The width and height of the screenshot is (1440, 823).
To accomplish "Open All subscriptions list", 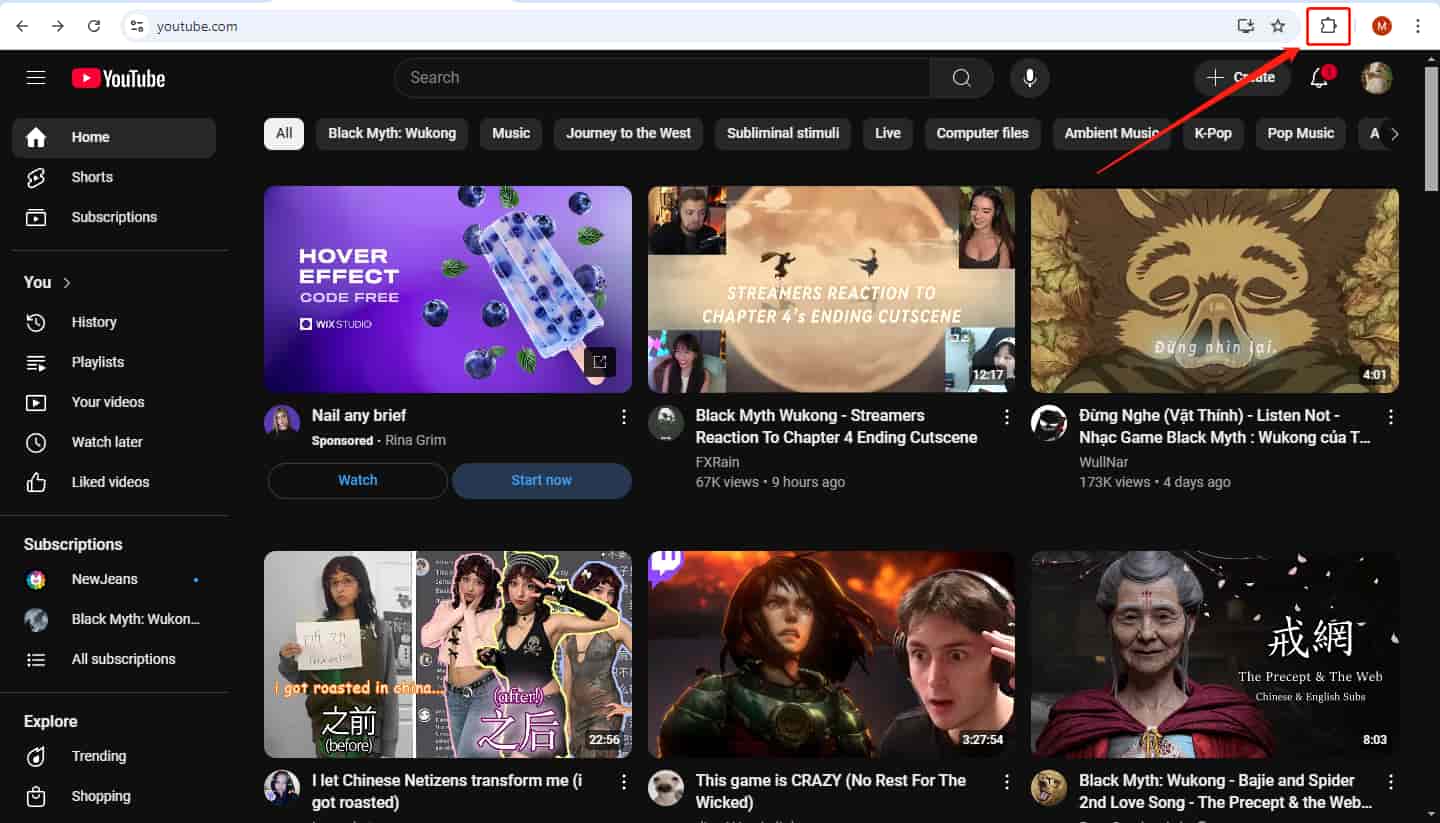I will [114, 659].
